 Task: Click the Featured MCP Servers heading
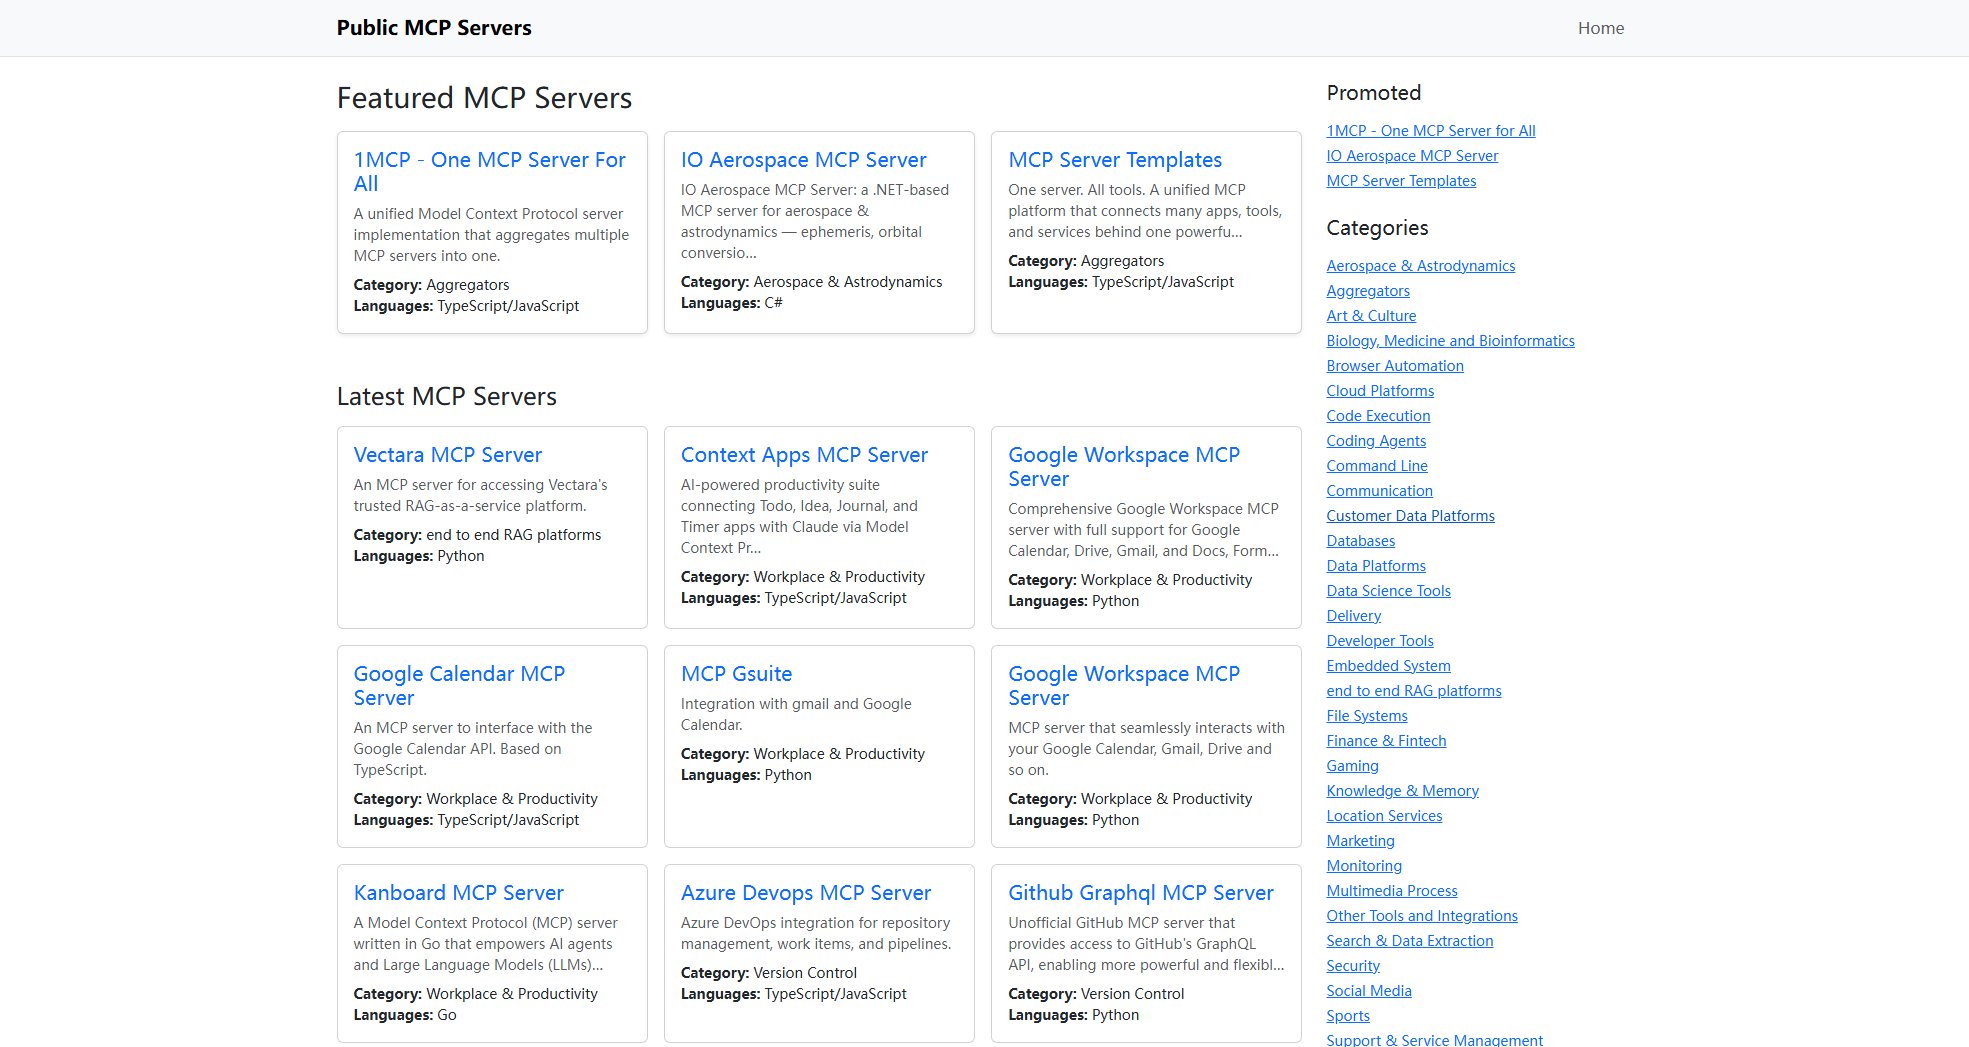point(484,98)
